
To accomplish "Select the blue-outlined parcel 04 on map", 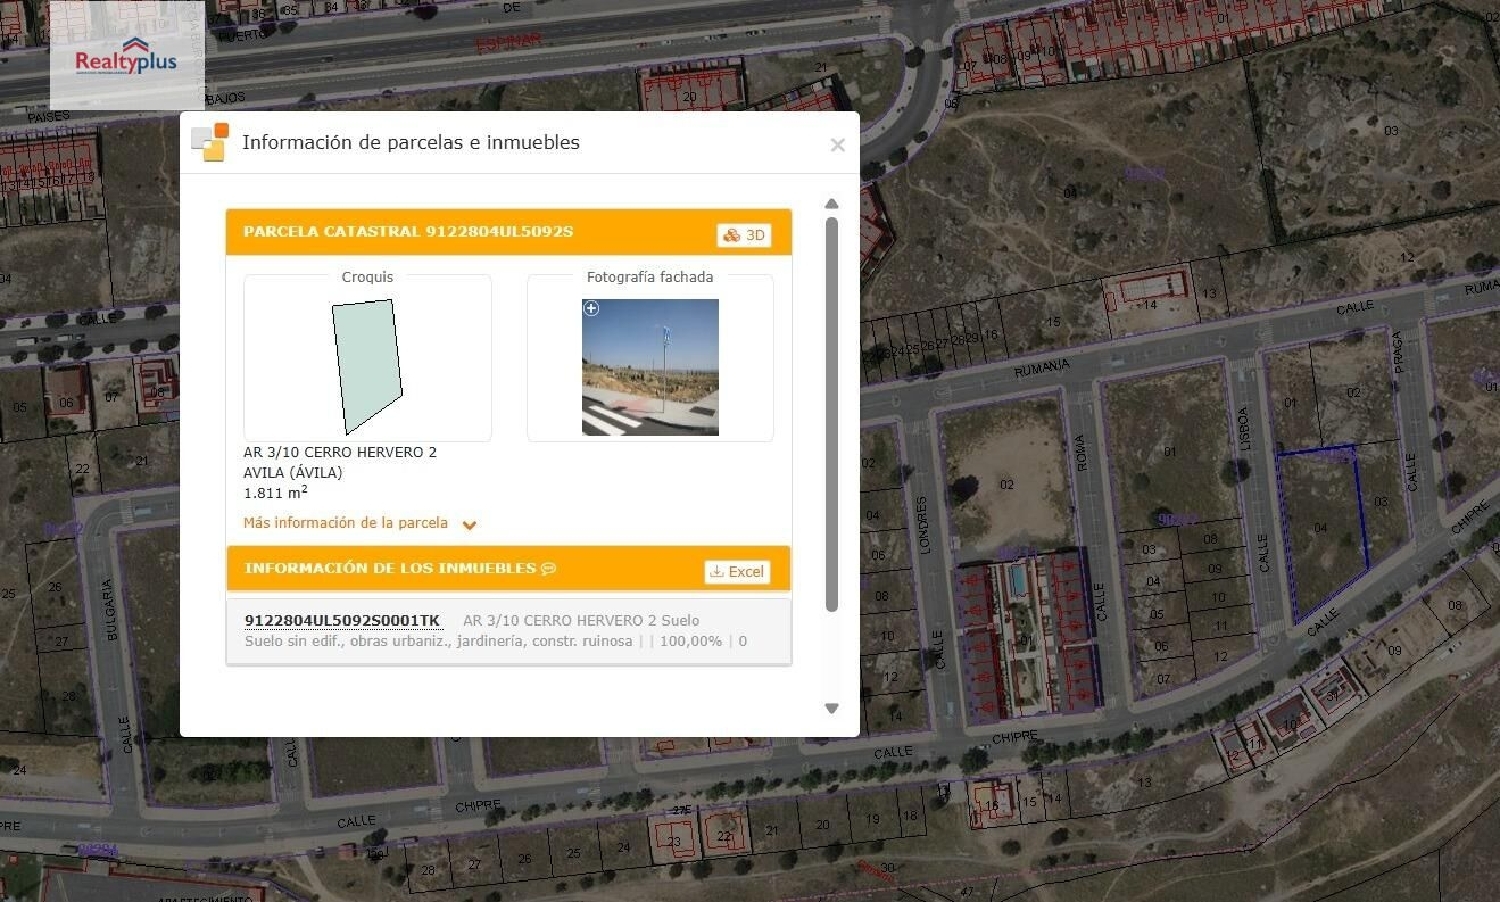I will [x=1322, y=528].
